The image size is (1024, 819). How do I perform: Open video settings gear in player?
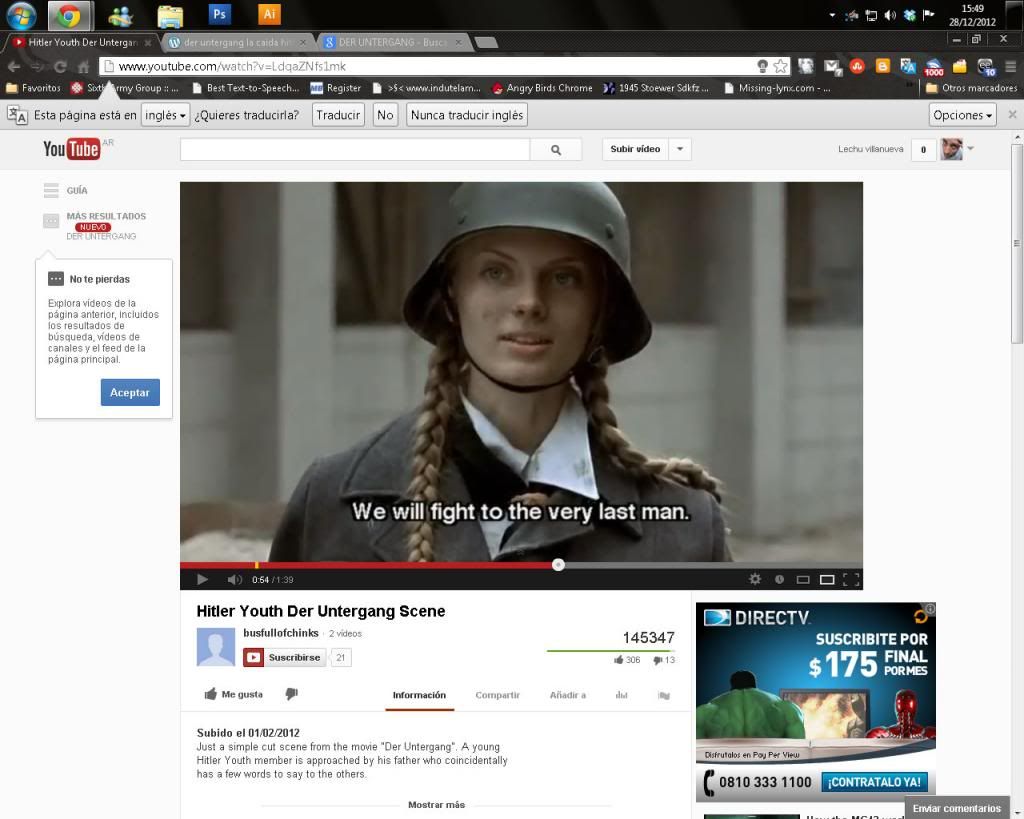click(x=755, y=579)
